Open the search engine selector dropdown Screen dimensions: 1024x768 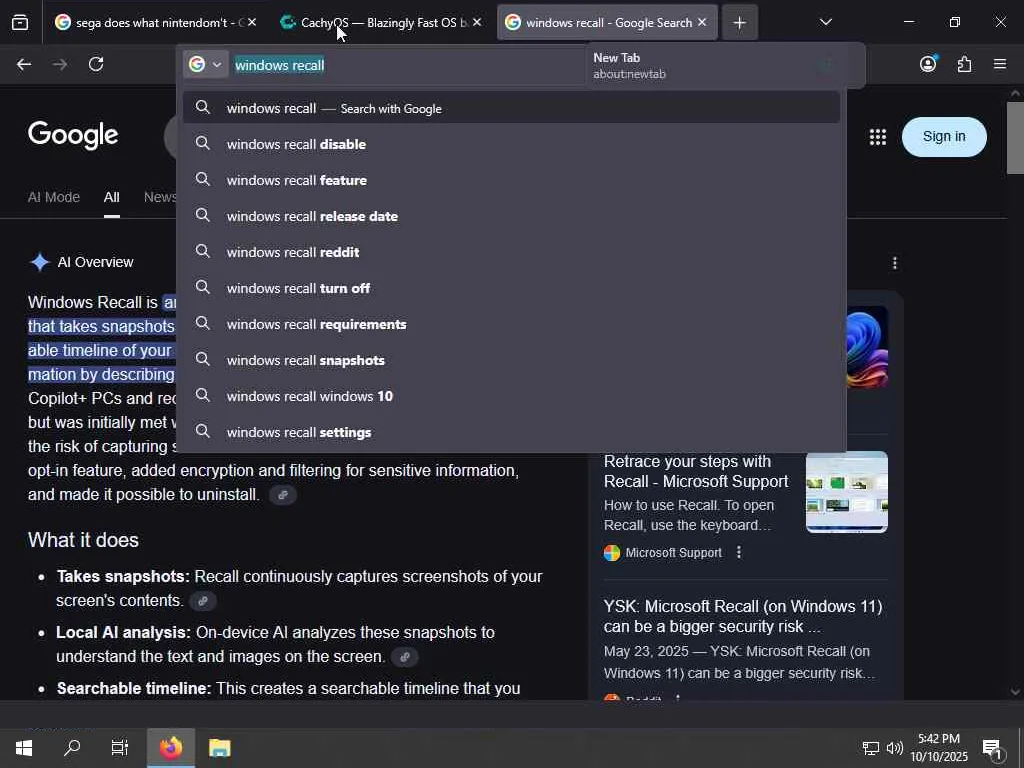(x=206, y=64)
